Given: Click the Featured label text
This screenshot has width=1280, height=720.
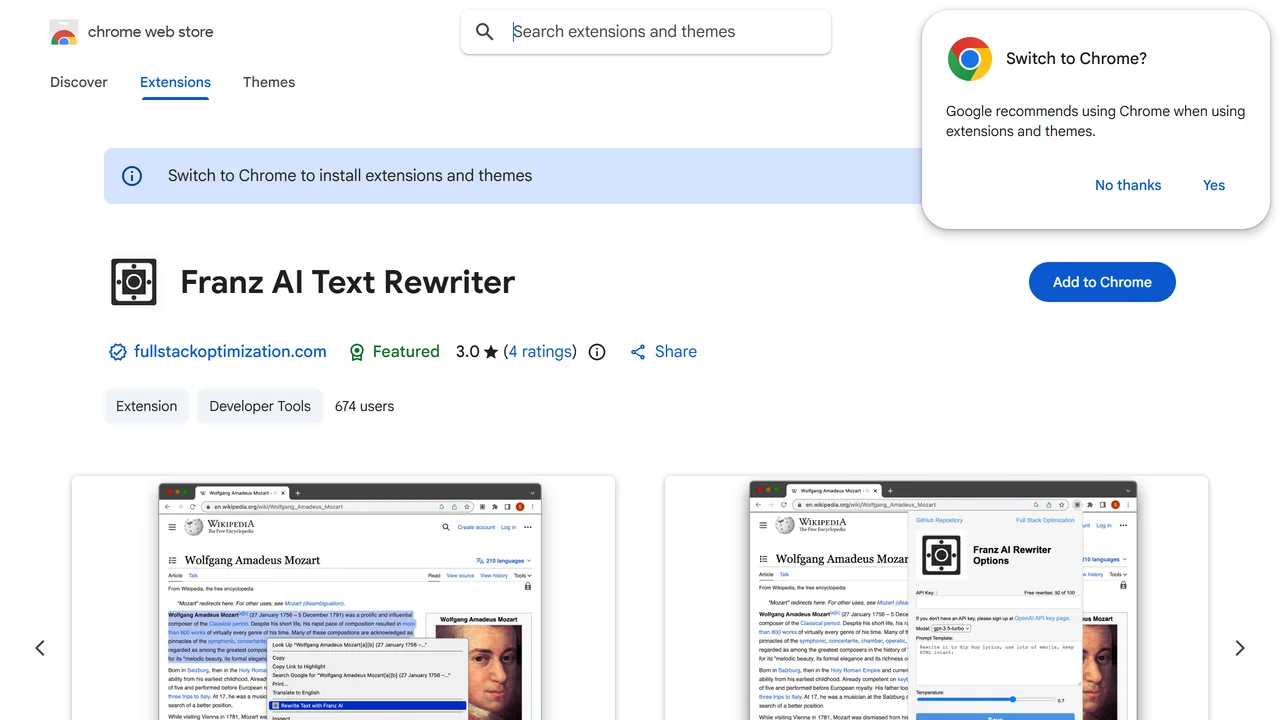Looking at the screenshot, I should 406,352.
